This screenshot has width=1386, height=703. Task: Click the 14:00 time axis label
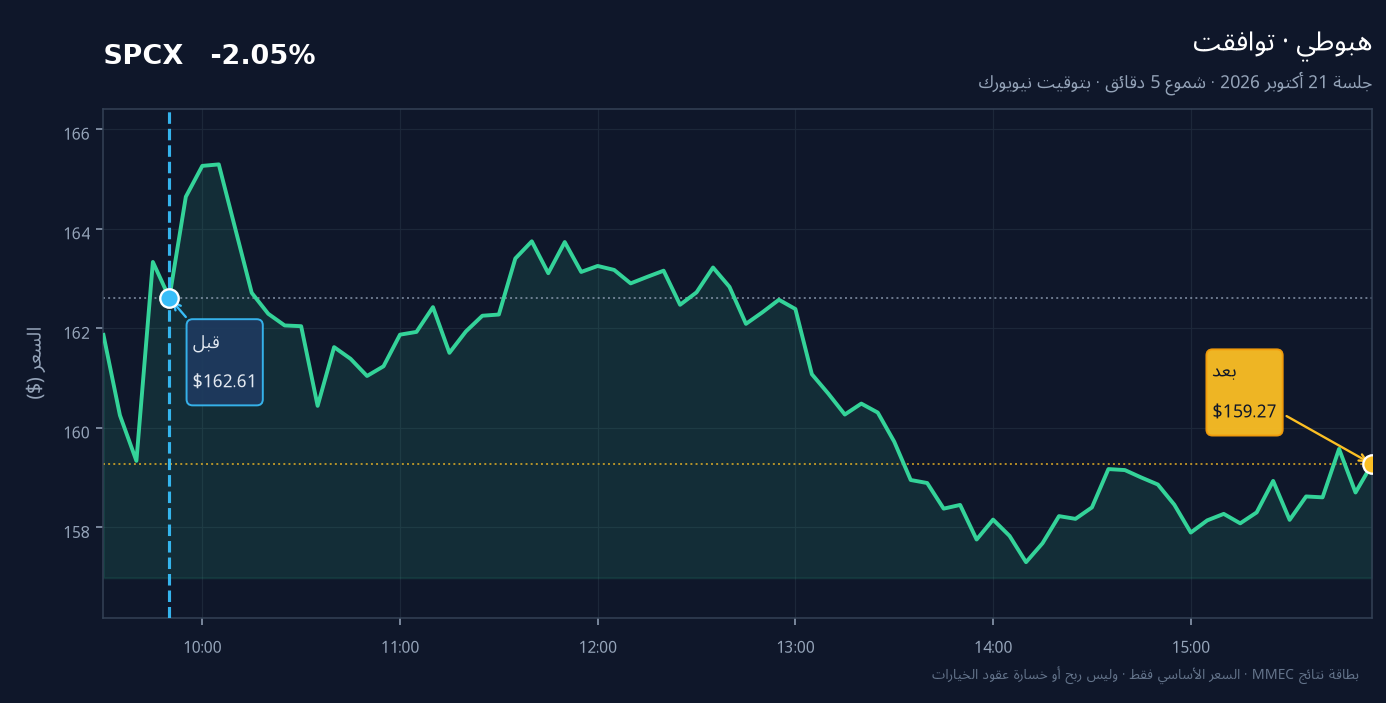993,647
